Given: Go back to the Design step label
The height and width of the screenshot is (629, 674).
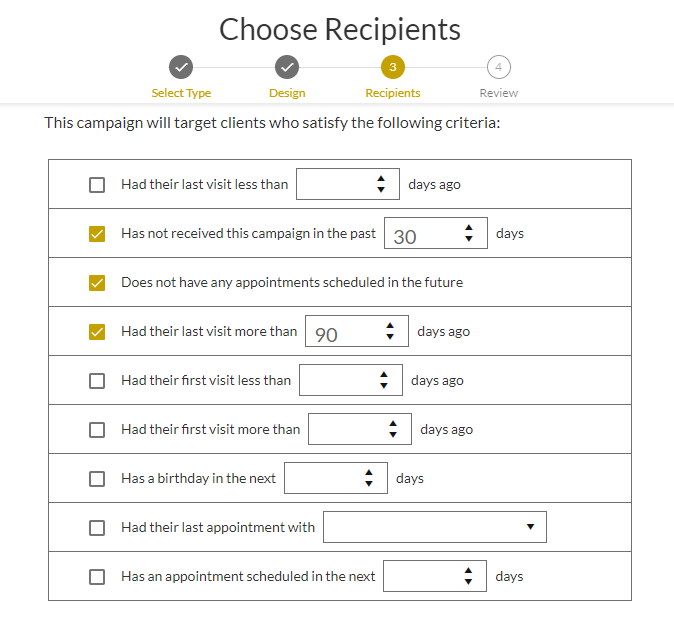Looking at the screenshot, I should [287, 93].
